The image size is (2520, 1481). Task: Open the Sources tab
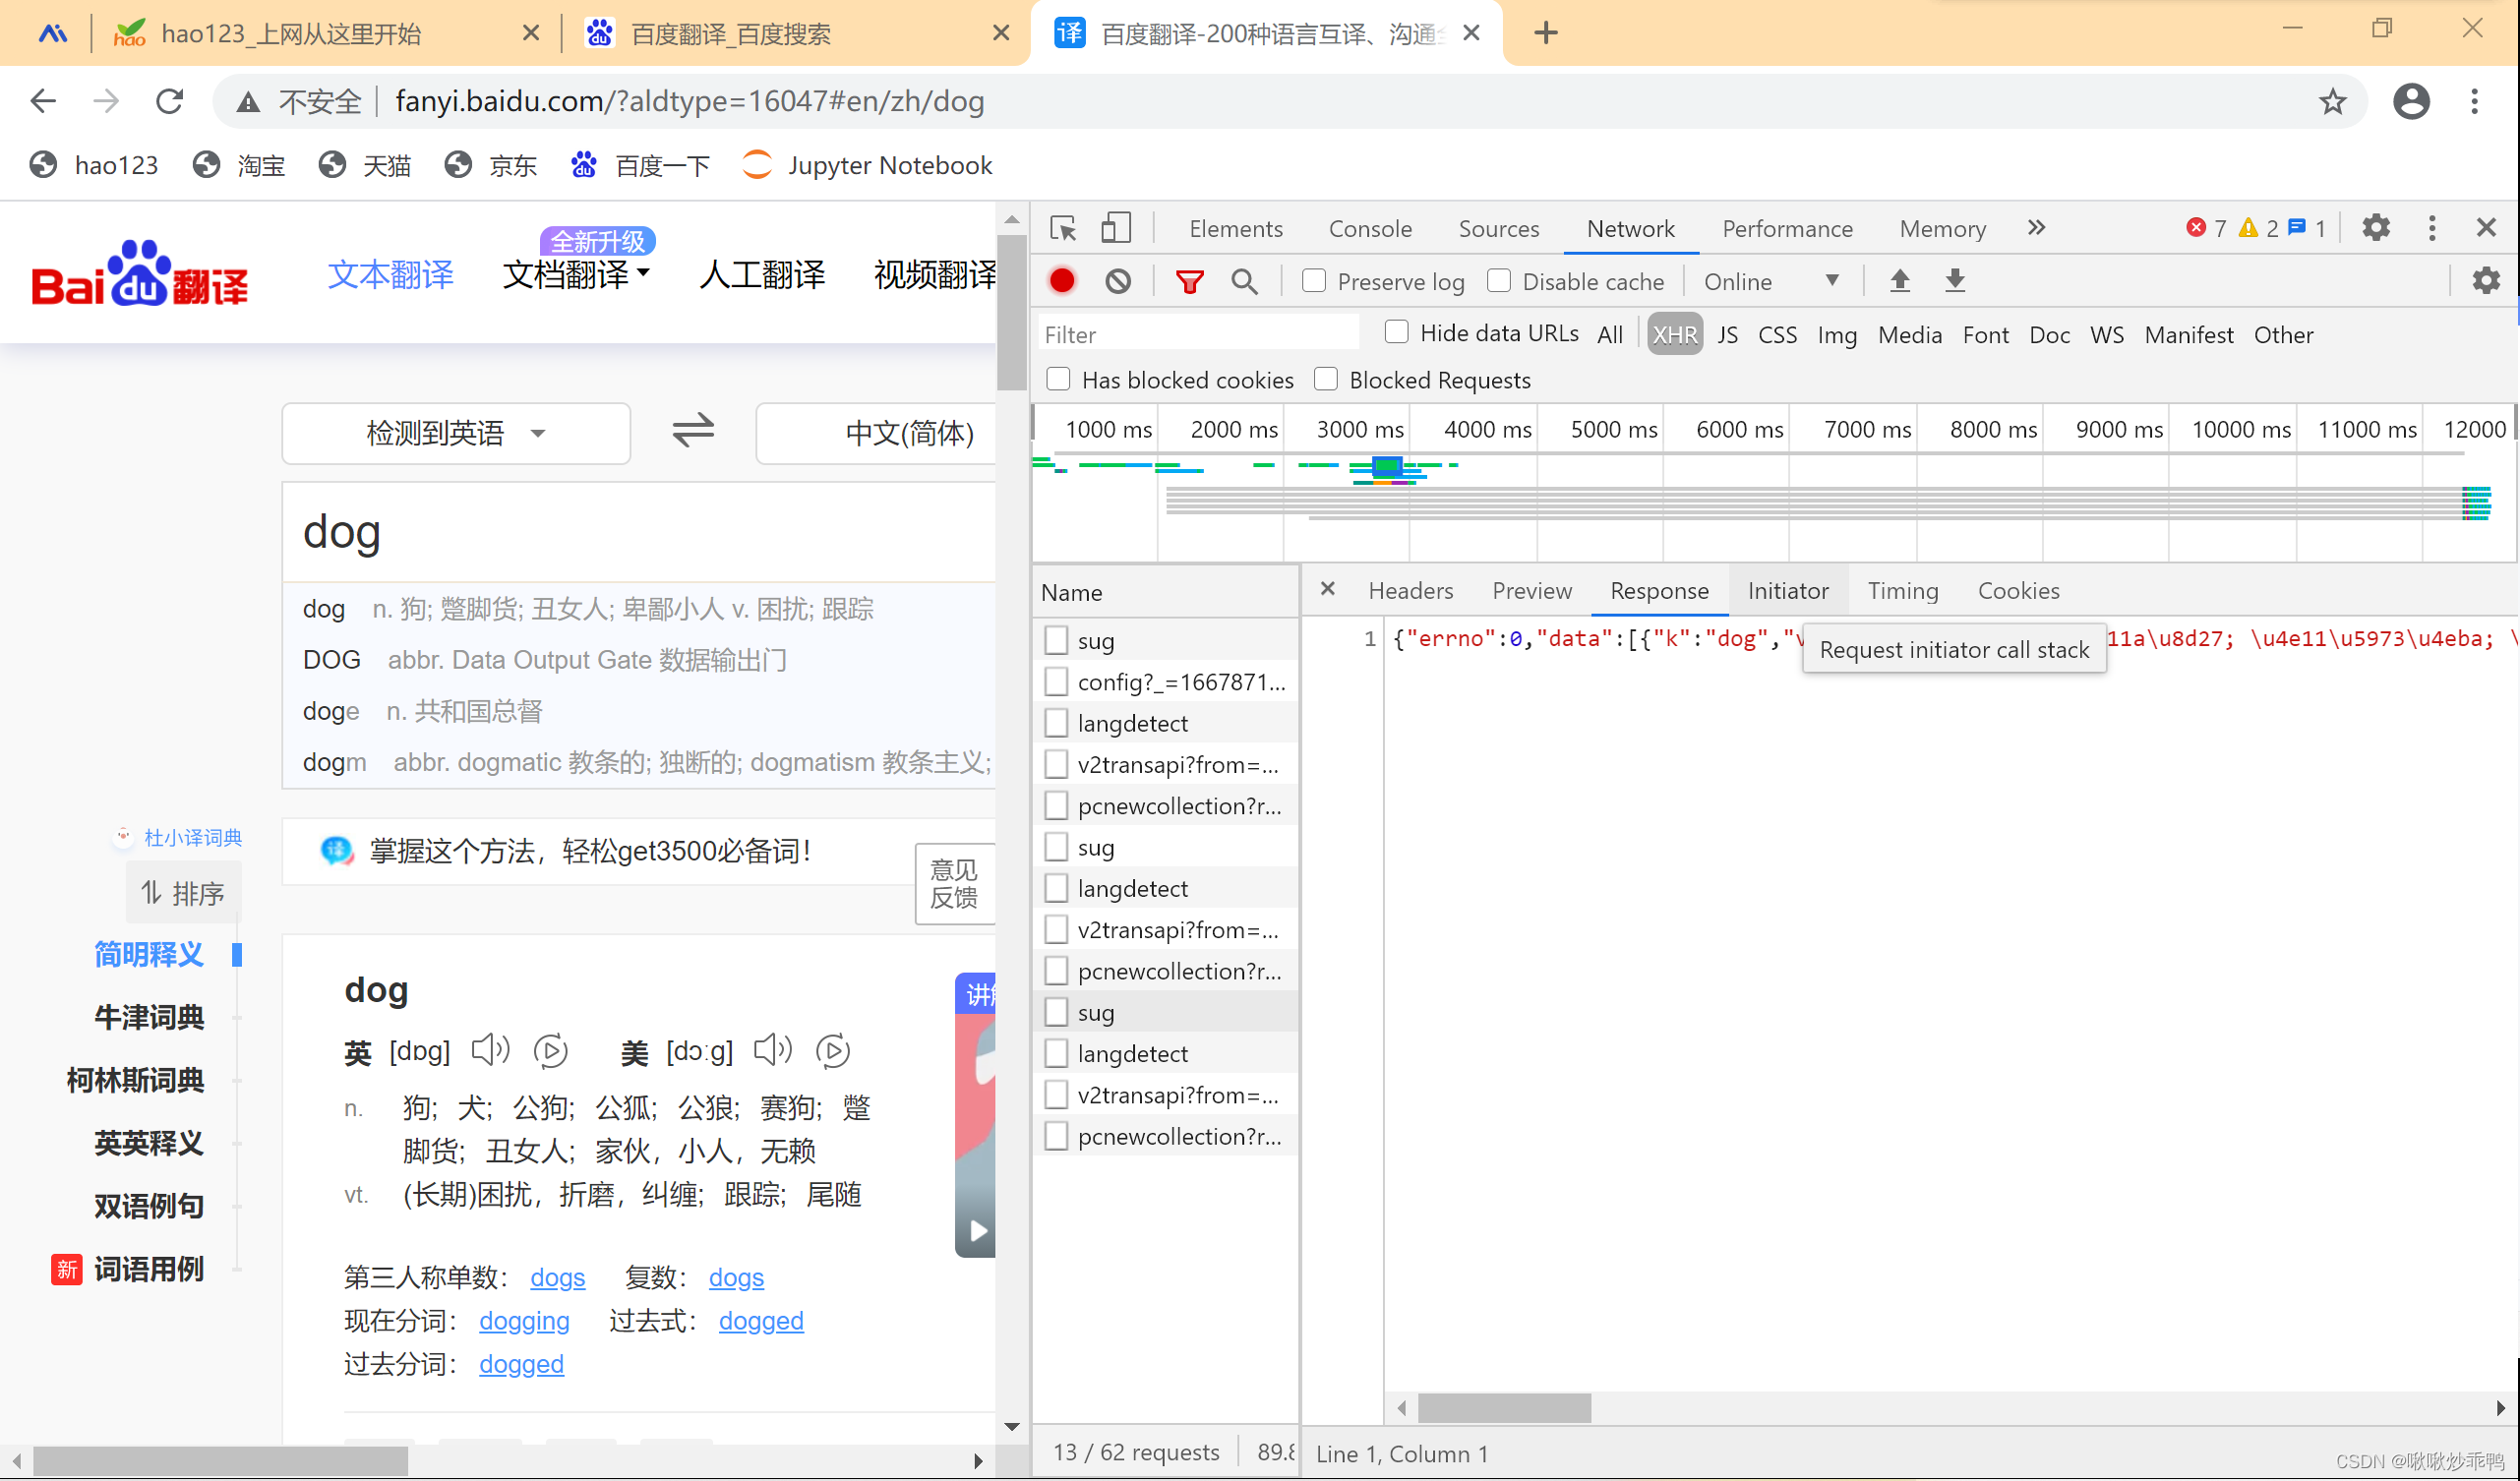pos(1498,229)
